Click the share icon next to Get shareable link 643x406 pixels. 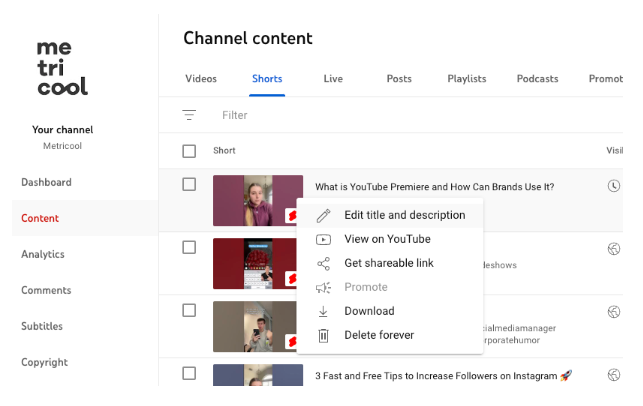coord(323,264)
